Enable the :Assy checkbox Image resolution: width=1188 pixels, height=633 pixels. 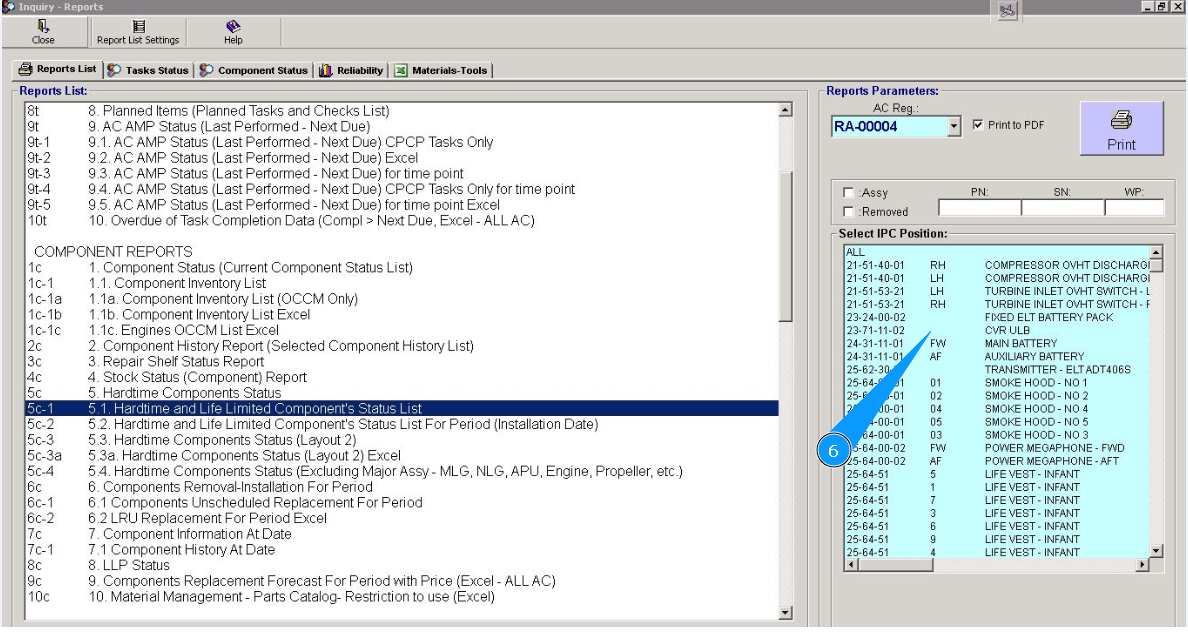[x=849, y=193]
